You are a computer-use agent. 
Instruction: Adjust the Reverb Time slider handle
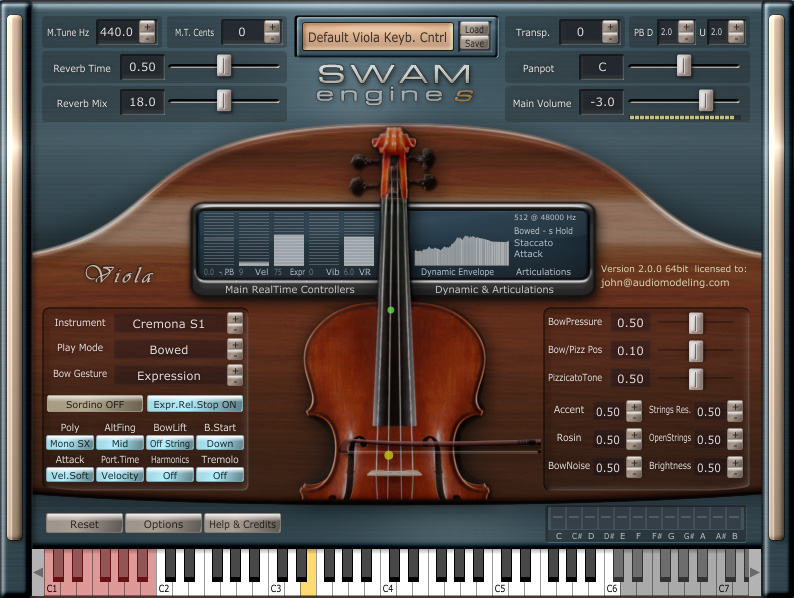click(224, 66)
